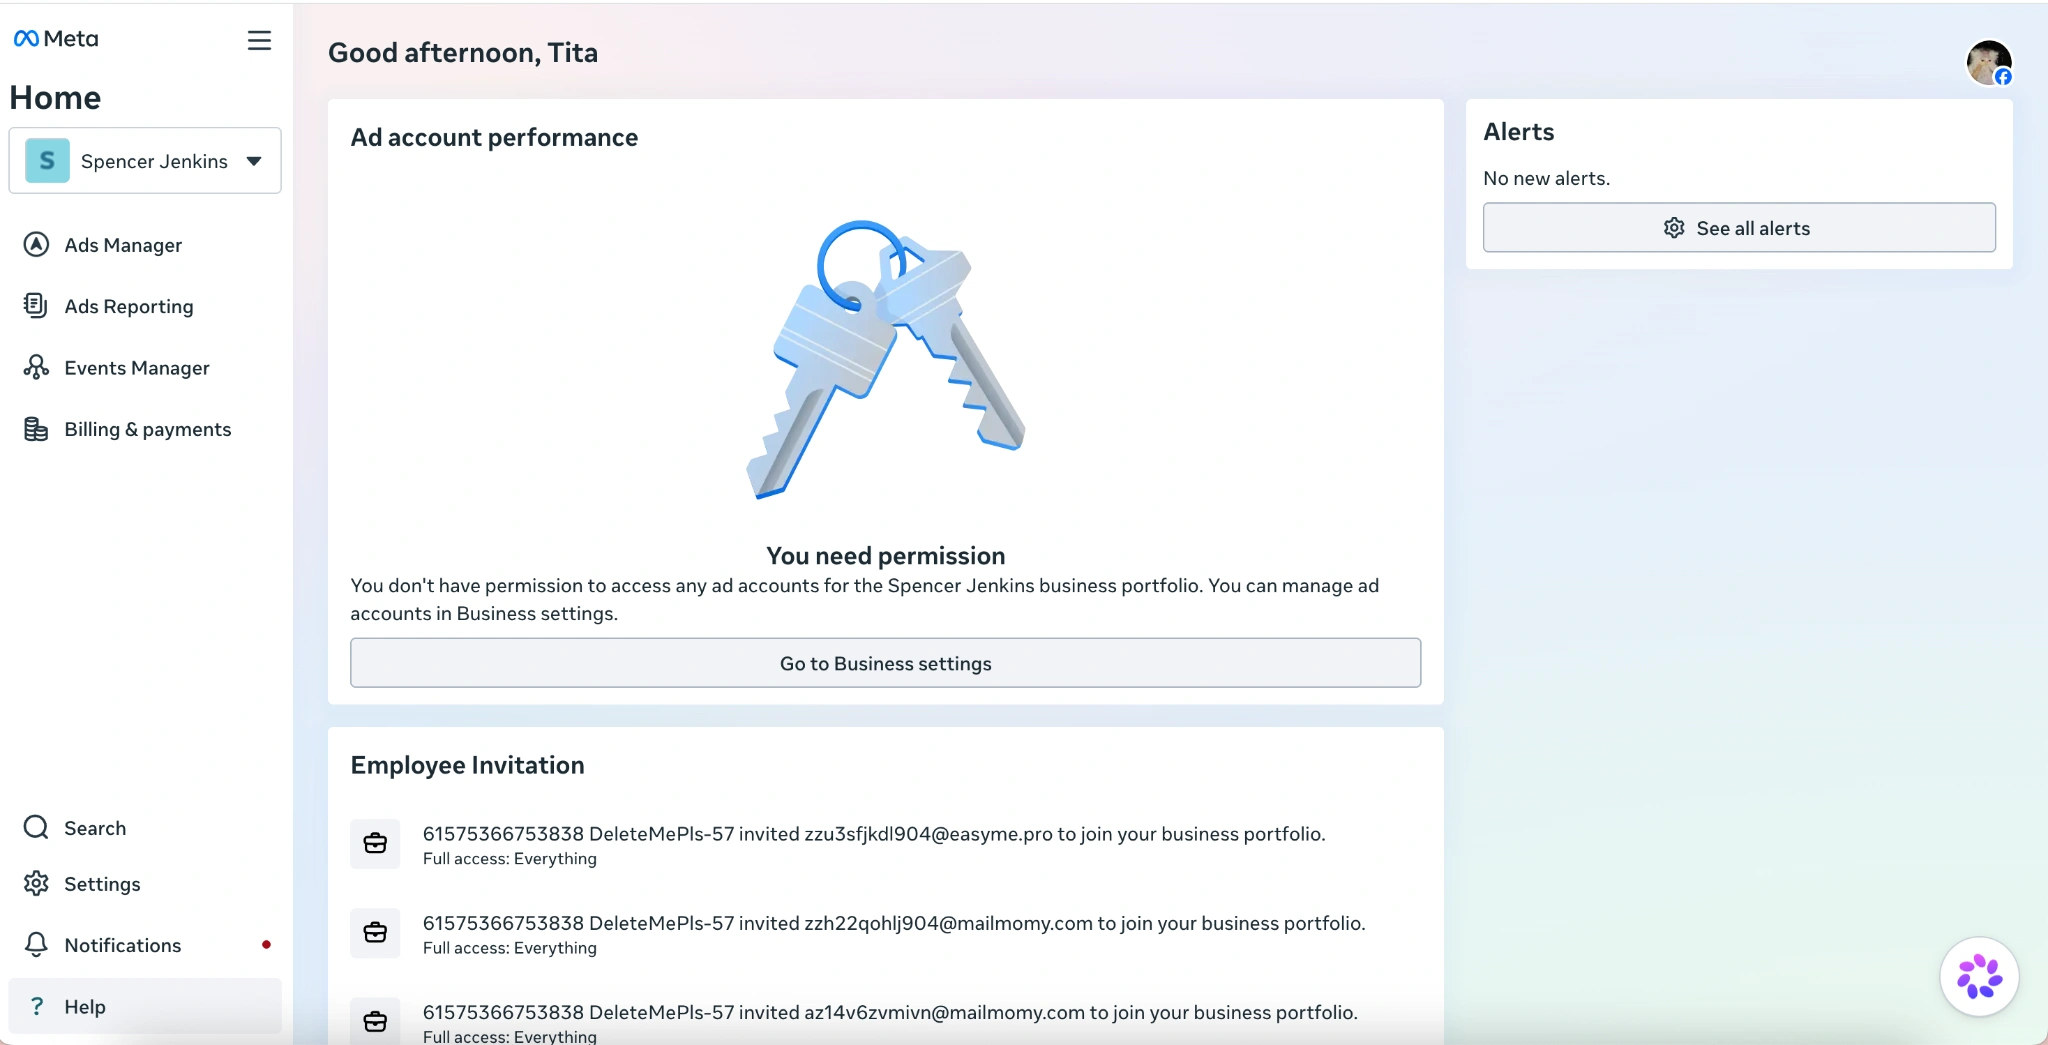
Task: Click the Help question mark icon
Action: click(37, 1006)
